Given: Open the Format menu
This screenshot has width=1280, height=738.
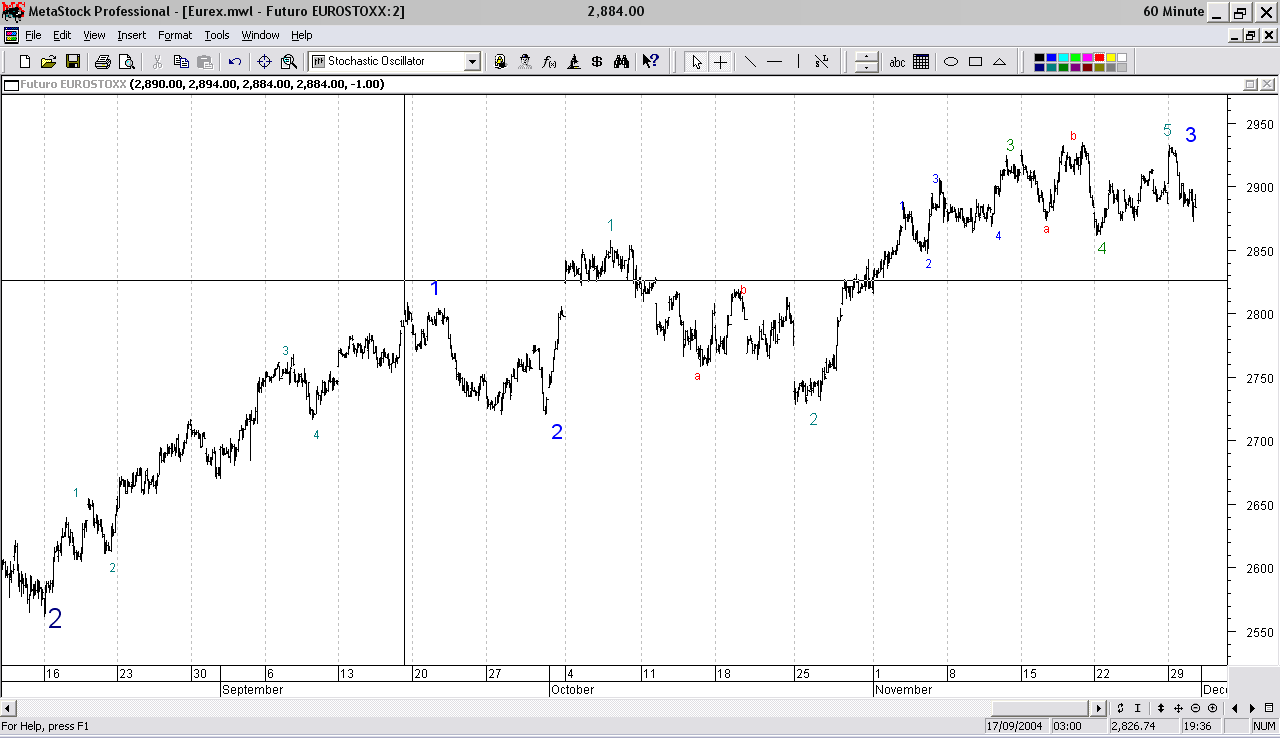Looking at the screenshot, I should (x=175, y=35).
